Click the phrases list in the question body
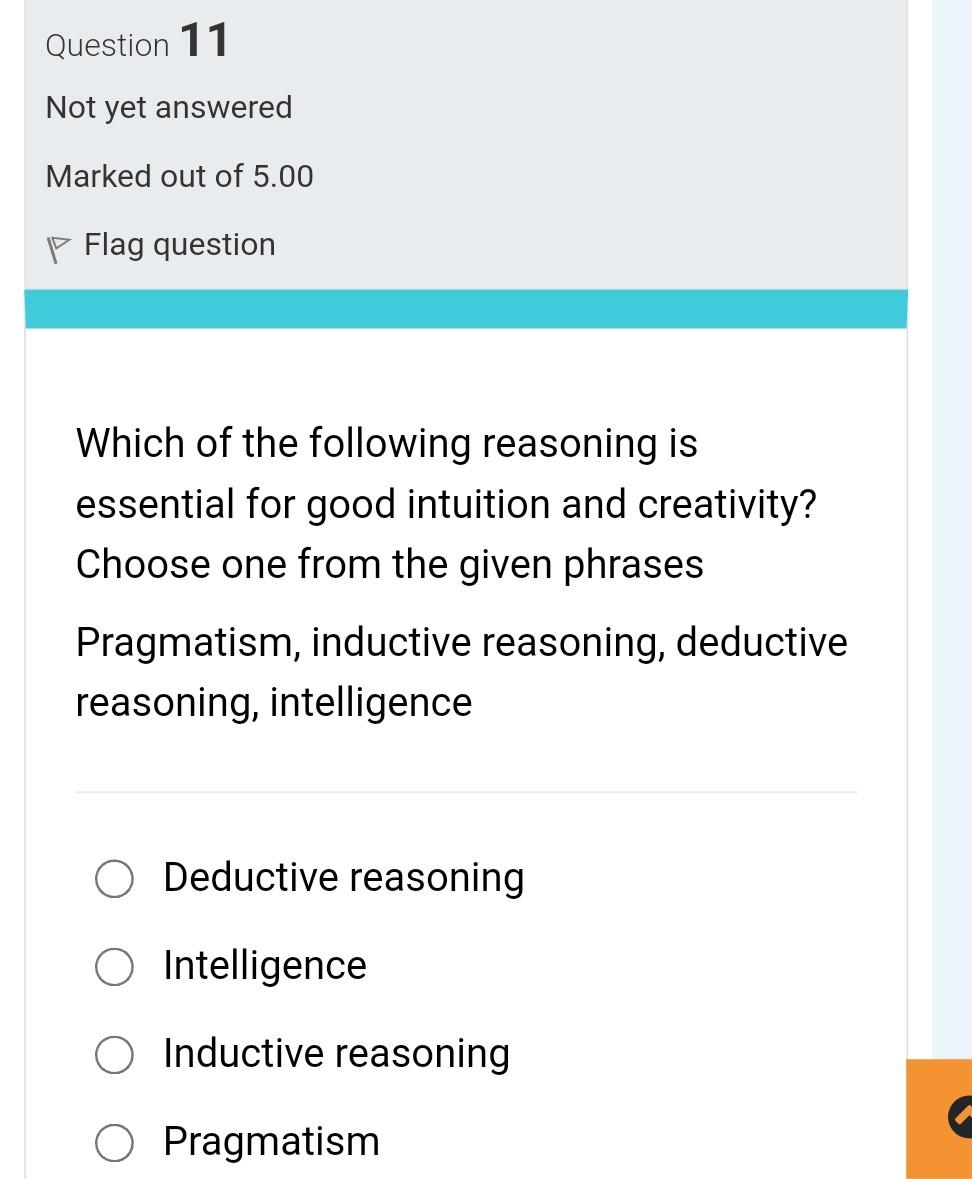Image resolution: width=972 pixels, height=1179 pixels. coord(460,671)
